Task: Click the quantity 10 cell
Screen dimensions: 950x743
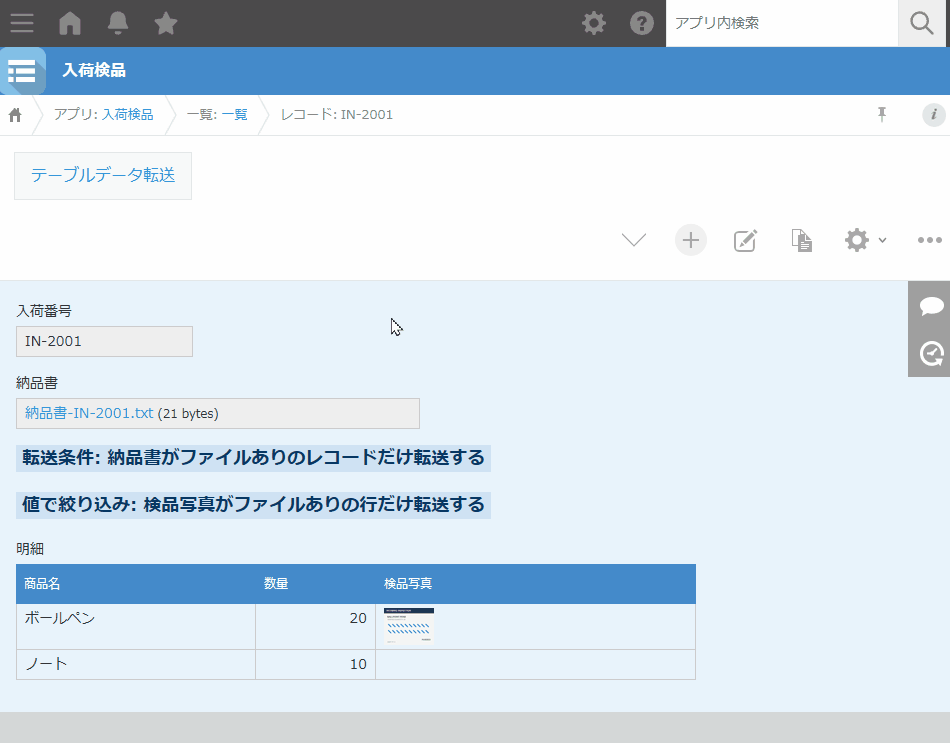Action: (316, 665)
